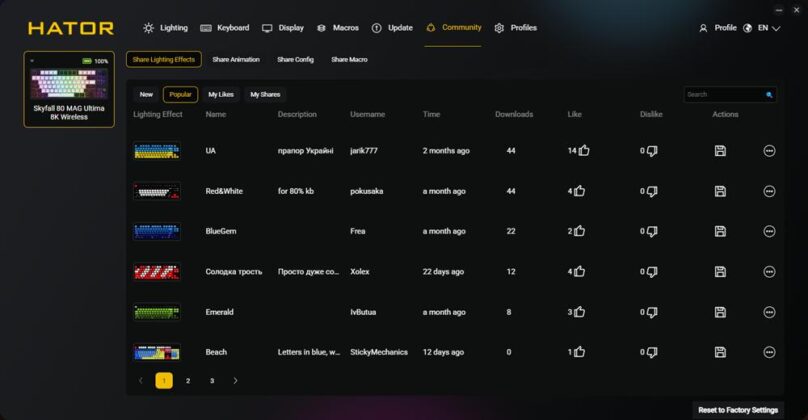Viewport: 808px width, 420px height.
Task: Open the Beach lighting effect thumbnail
Action: tap(157, 352)
